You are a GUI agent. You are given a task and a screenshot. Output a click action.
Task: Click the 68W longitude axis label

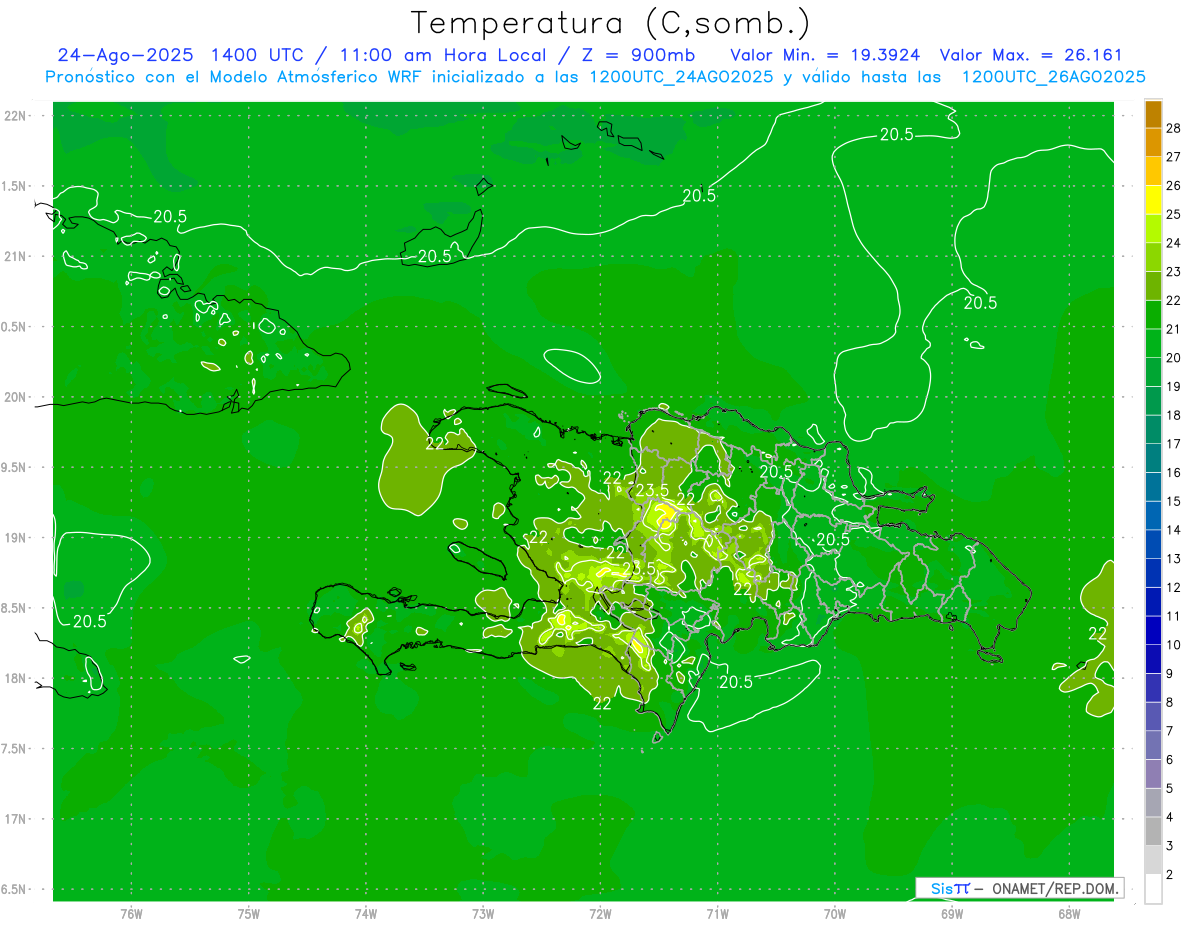point(1069,913)
